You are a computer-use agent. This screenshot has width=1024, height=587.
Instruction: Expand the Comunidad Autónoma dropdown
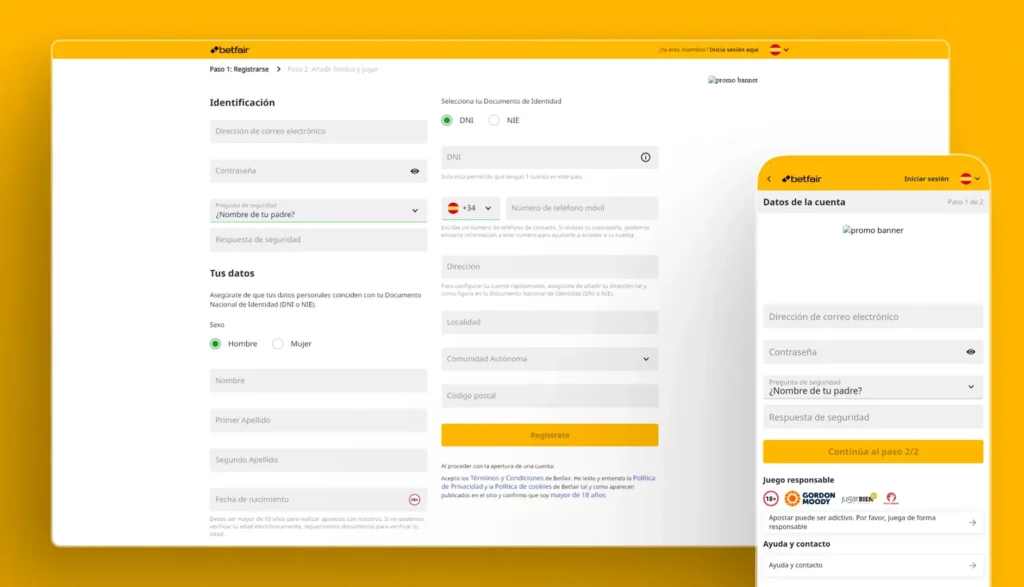point(549,359)
